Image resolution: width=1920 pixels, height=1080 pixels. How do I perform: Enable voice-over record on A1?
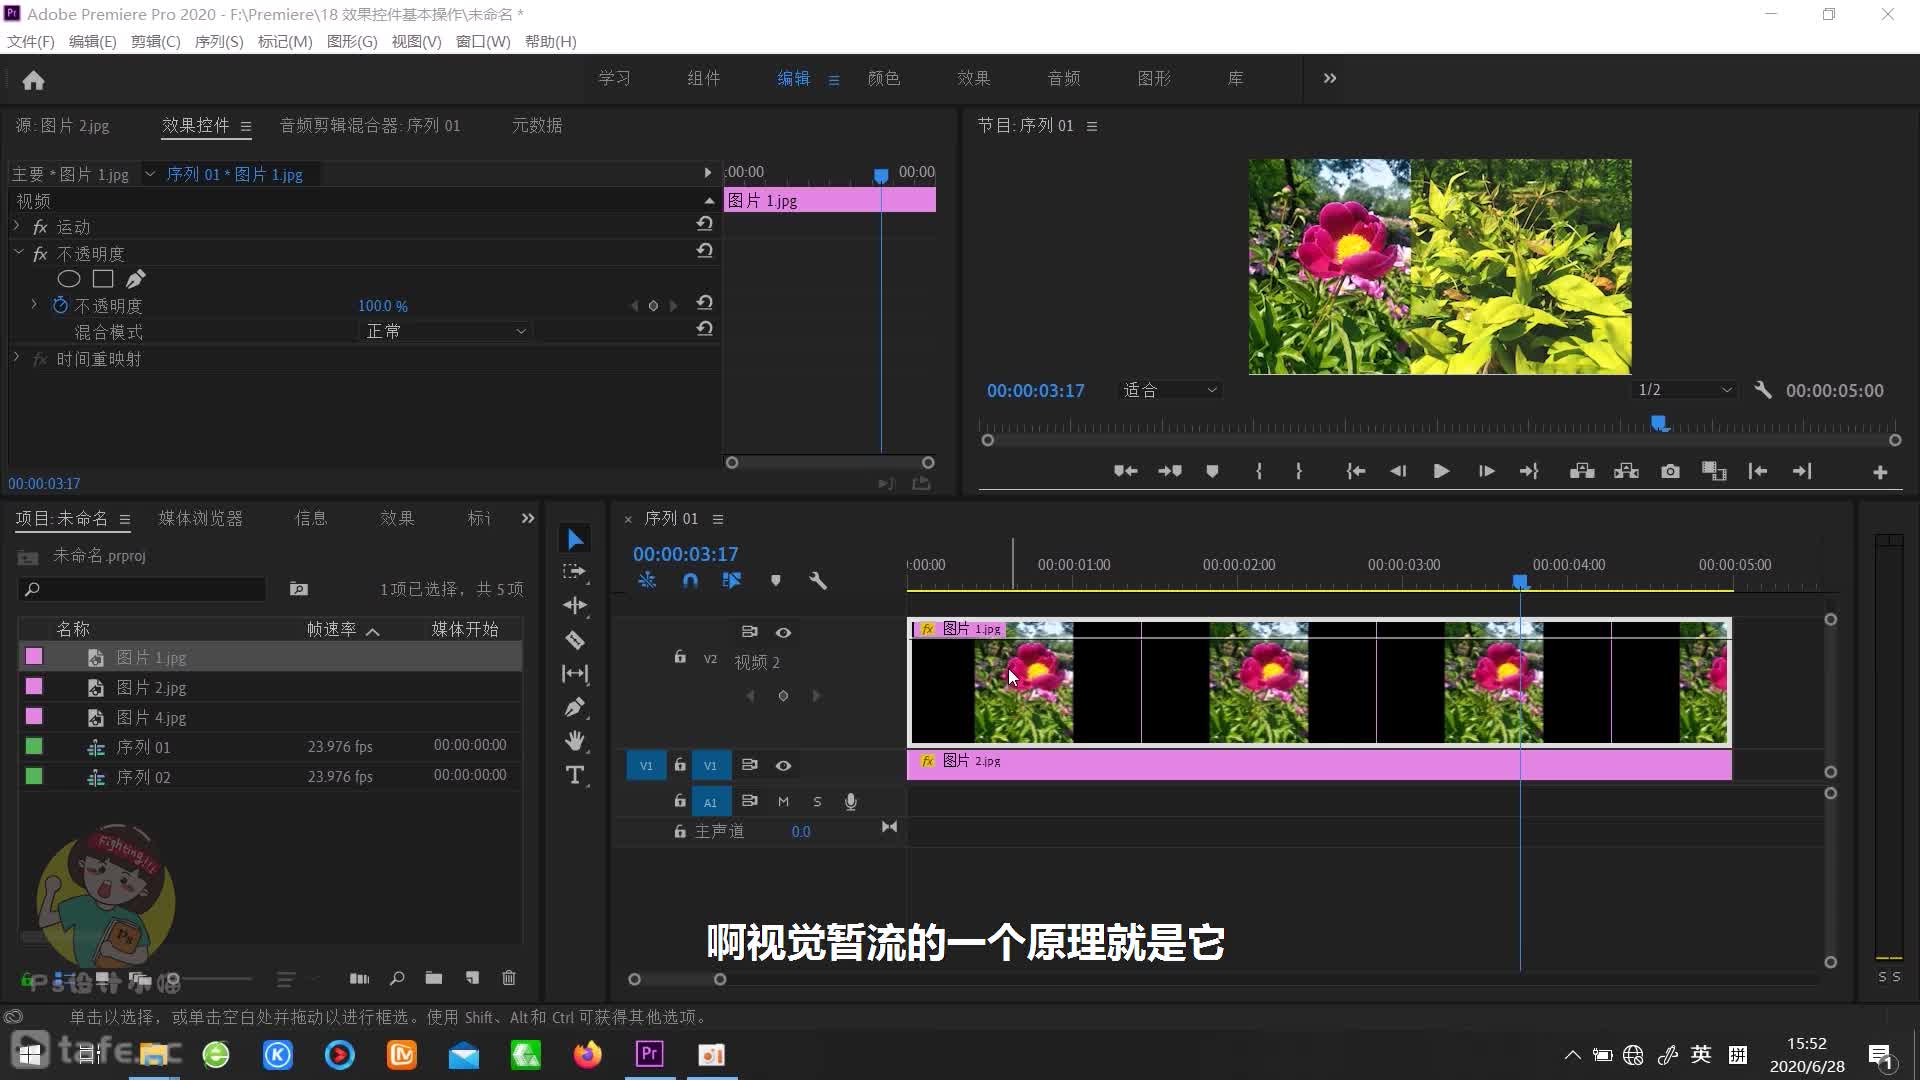pyautogui.click(x=850, y=802)
